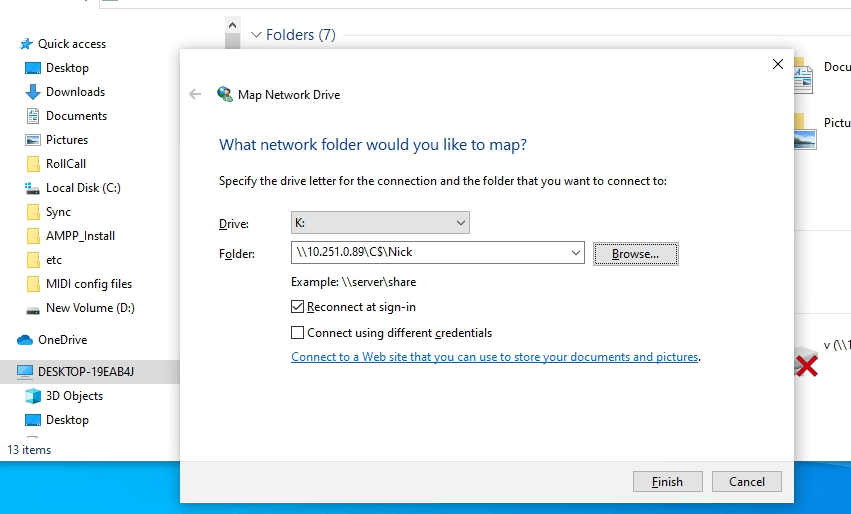Enable Connect using different credentials
The width and height of the screenshot is (851, 514).
(x=297, y=332)
